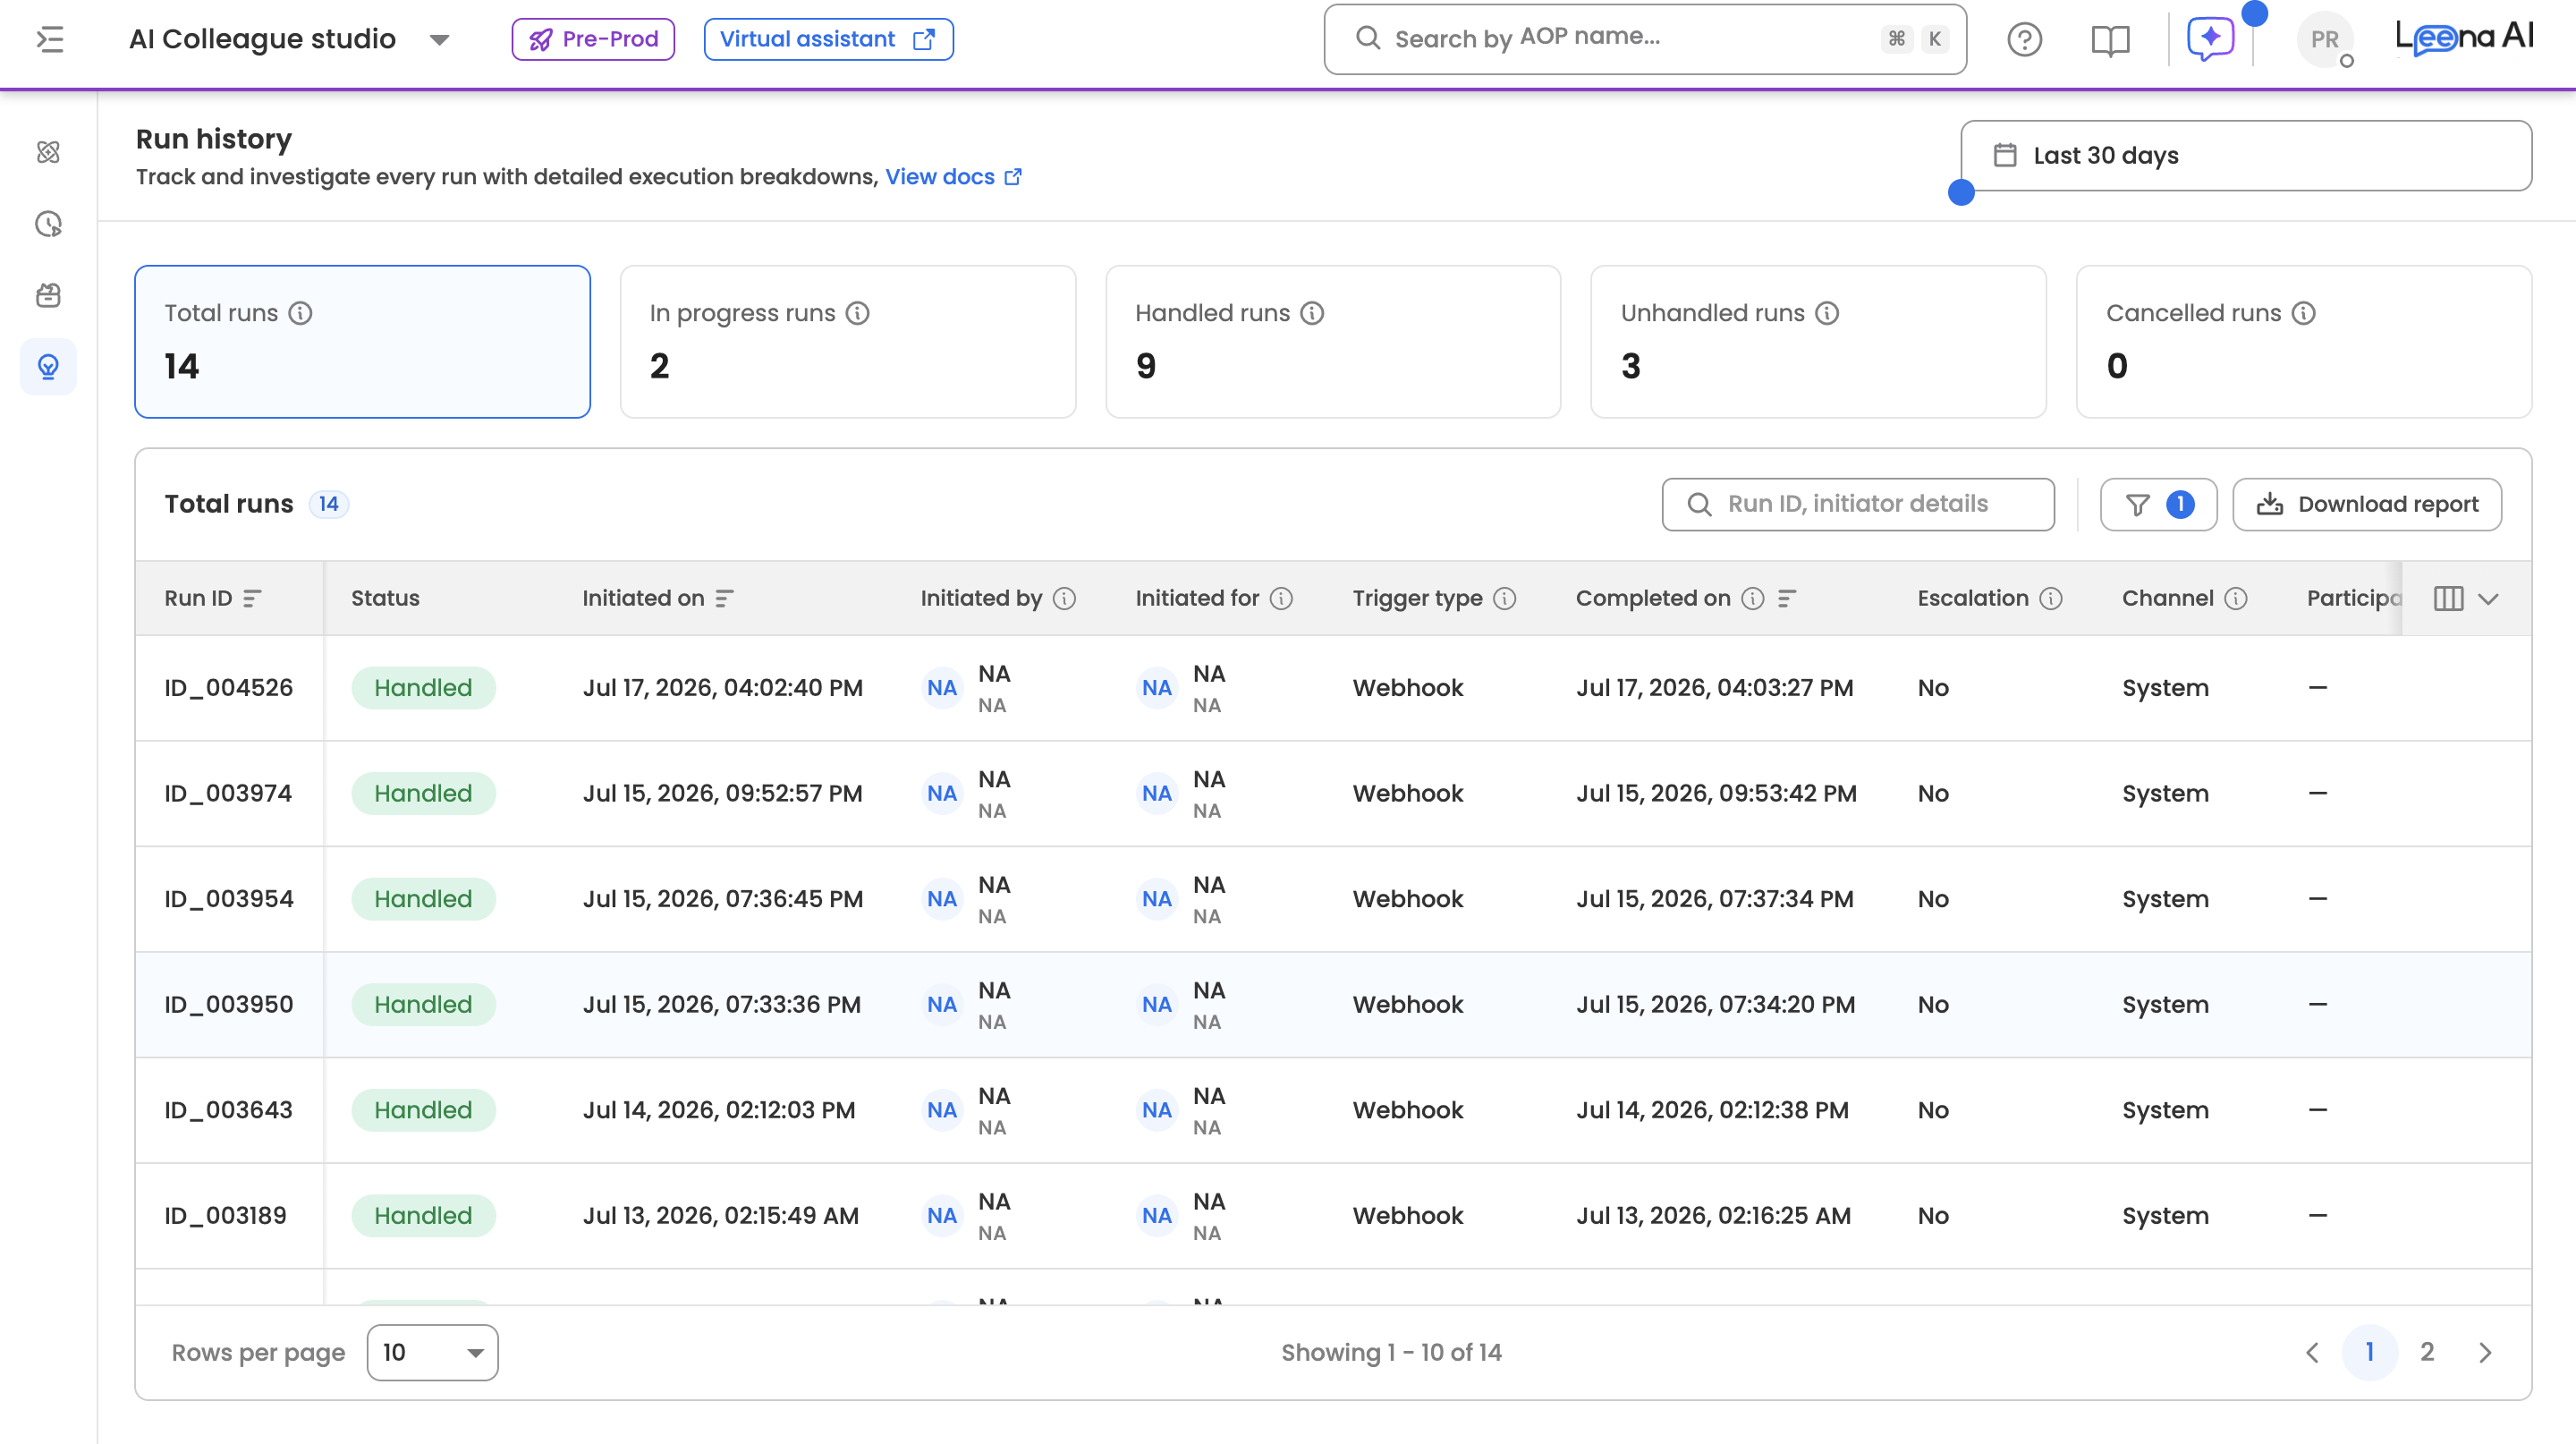The width and height of the screenshot is (2576, 1444).
Task: Click the Pre-Prod environment button
Action: click(593, 40)
